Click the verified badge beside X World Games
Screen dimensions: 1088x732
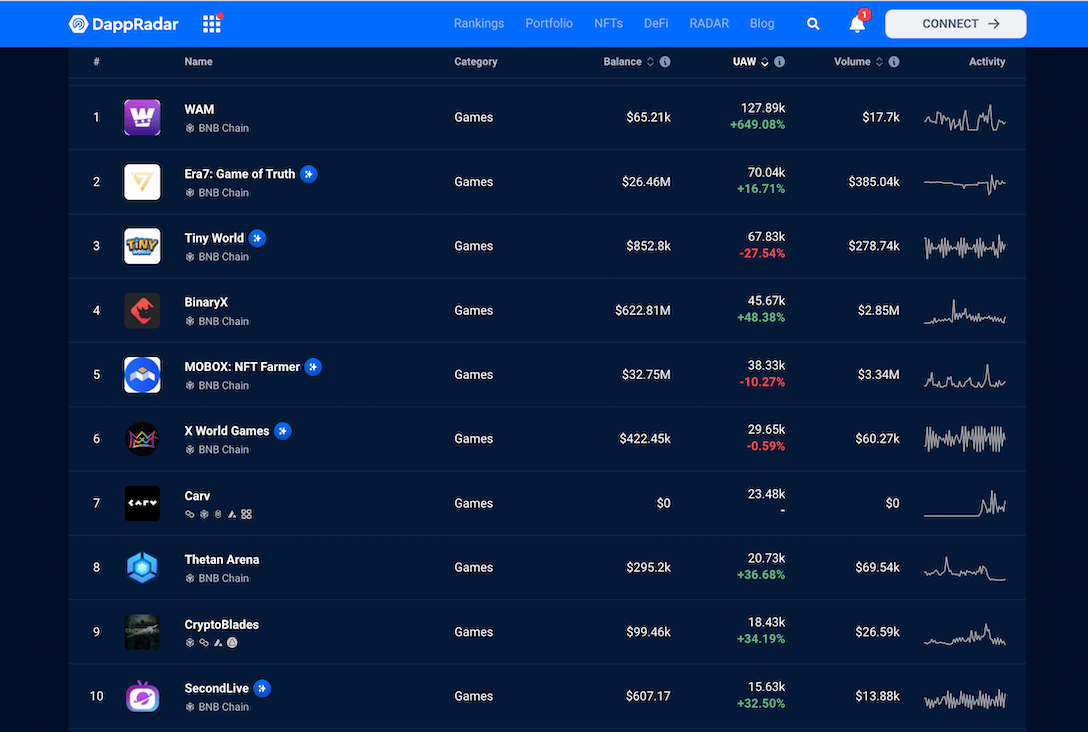(282, 430)
